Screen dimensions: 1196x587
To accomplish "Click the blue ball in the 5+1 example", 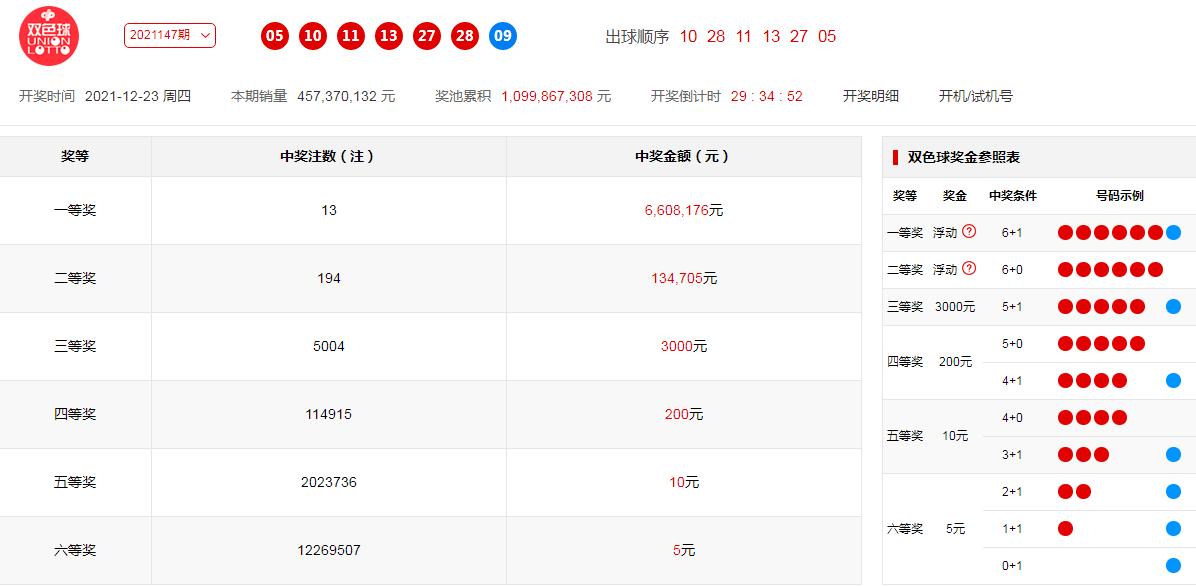I will tap(1173, 306).
